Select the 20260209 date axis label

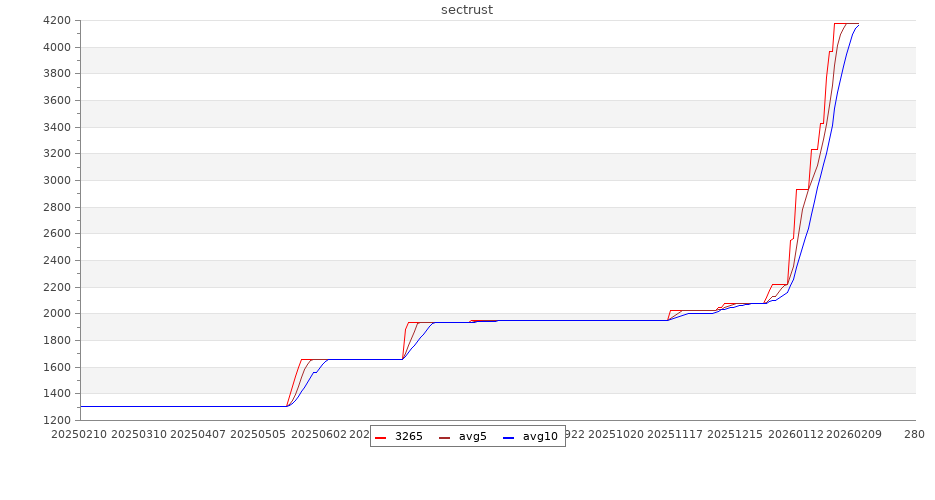[x=856, y=434]
